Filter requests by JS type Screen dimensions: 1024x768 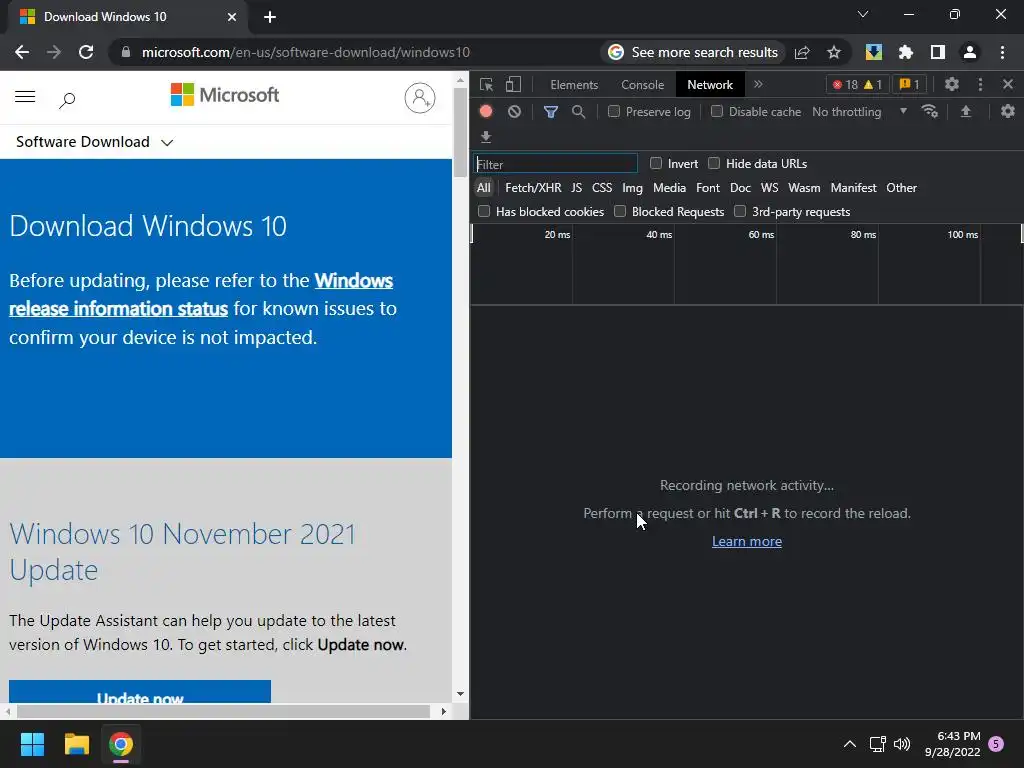(x=576, y=187)
